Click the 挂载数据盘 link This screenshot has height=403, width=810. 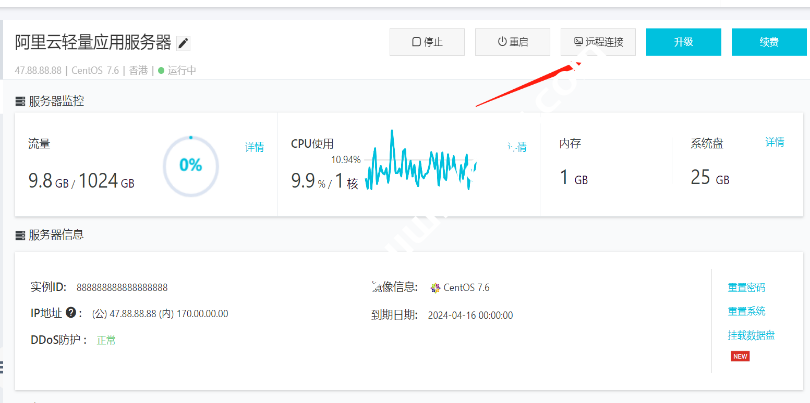pyautogui.click(x=752, y=335)
